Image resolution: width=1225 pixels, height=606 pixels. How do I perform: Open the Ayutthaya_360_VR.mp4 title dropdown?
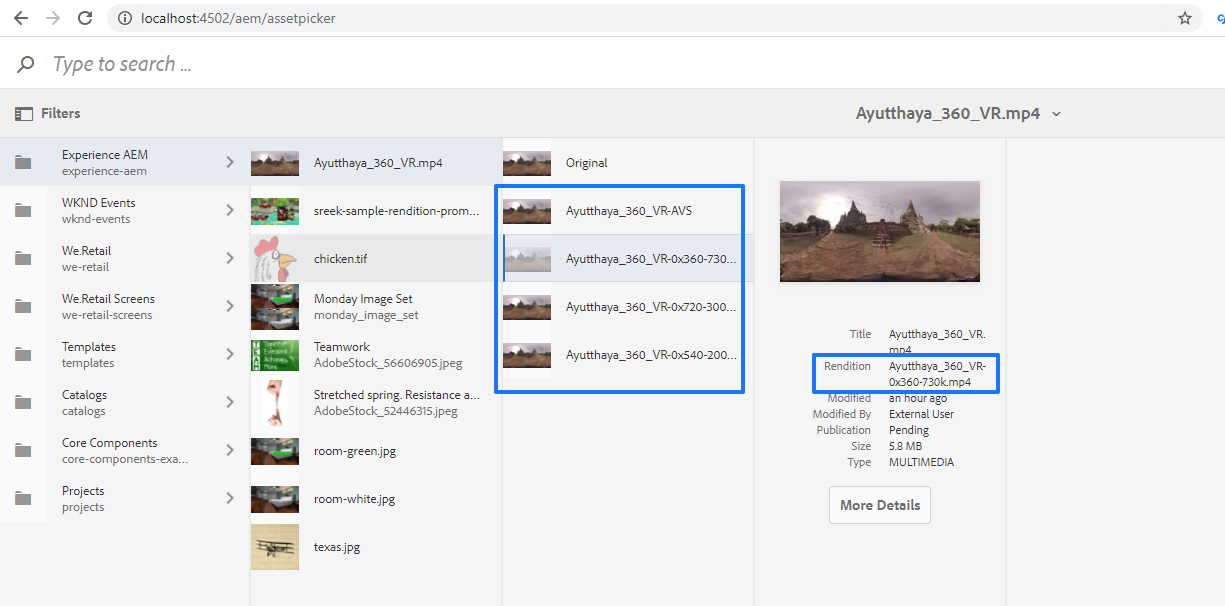tap(1057, 114)
